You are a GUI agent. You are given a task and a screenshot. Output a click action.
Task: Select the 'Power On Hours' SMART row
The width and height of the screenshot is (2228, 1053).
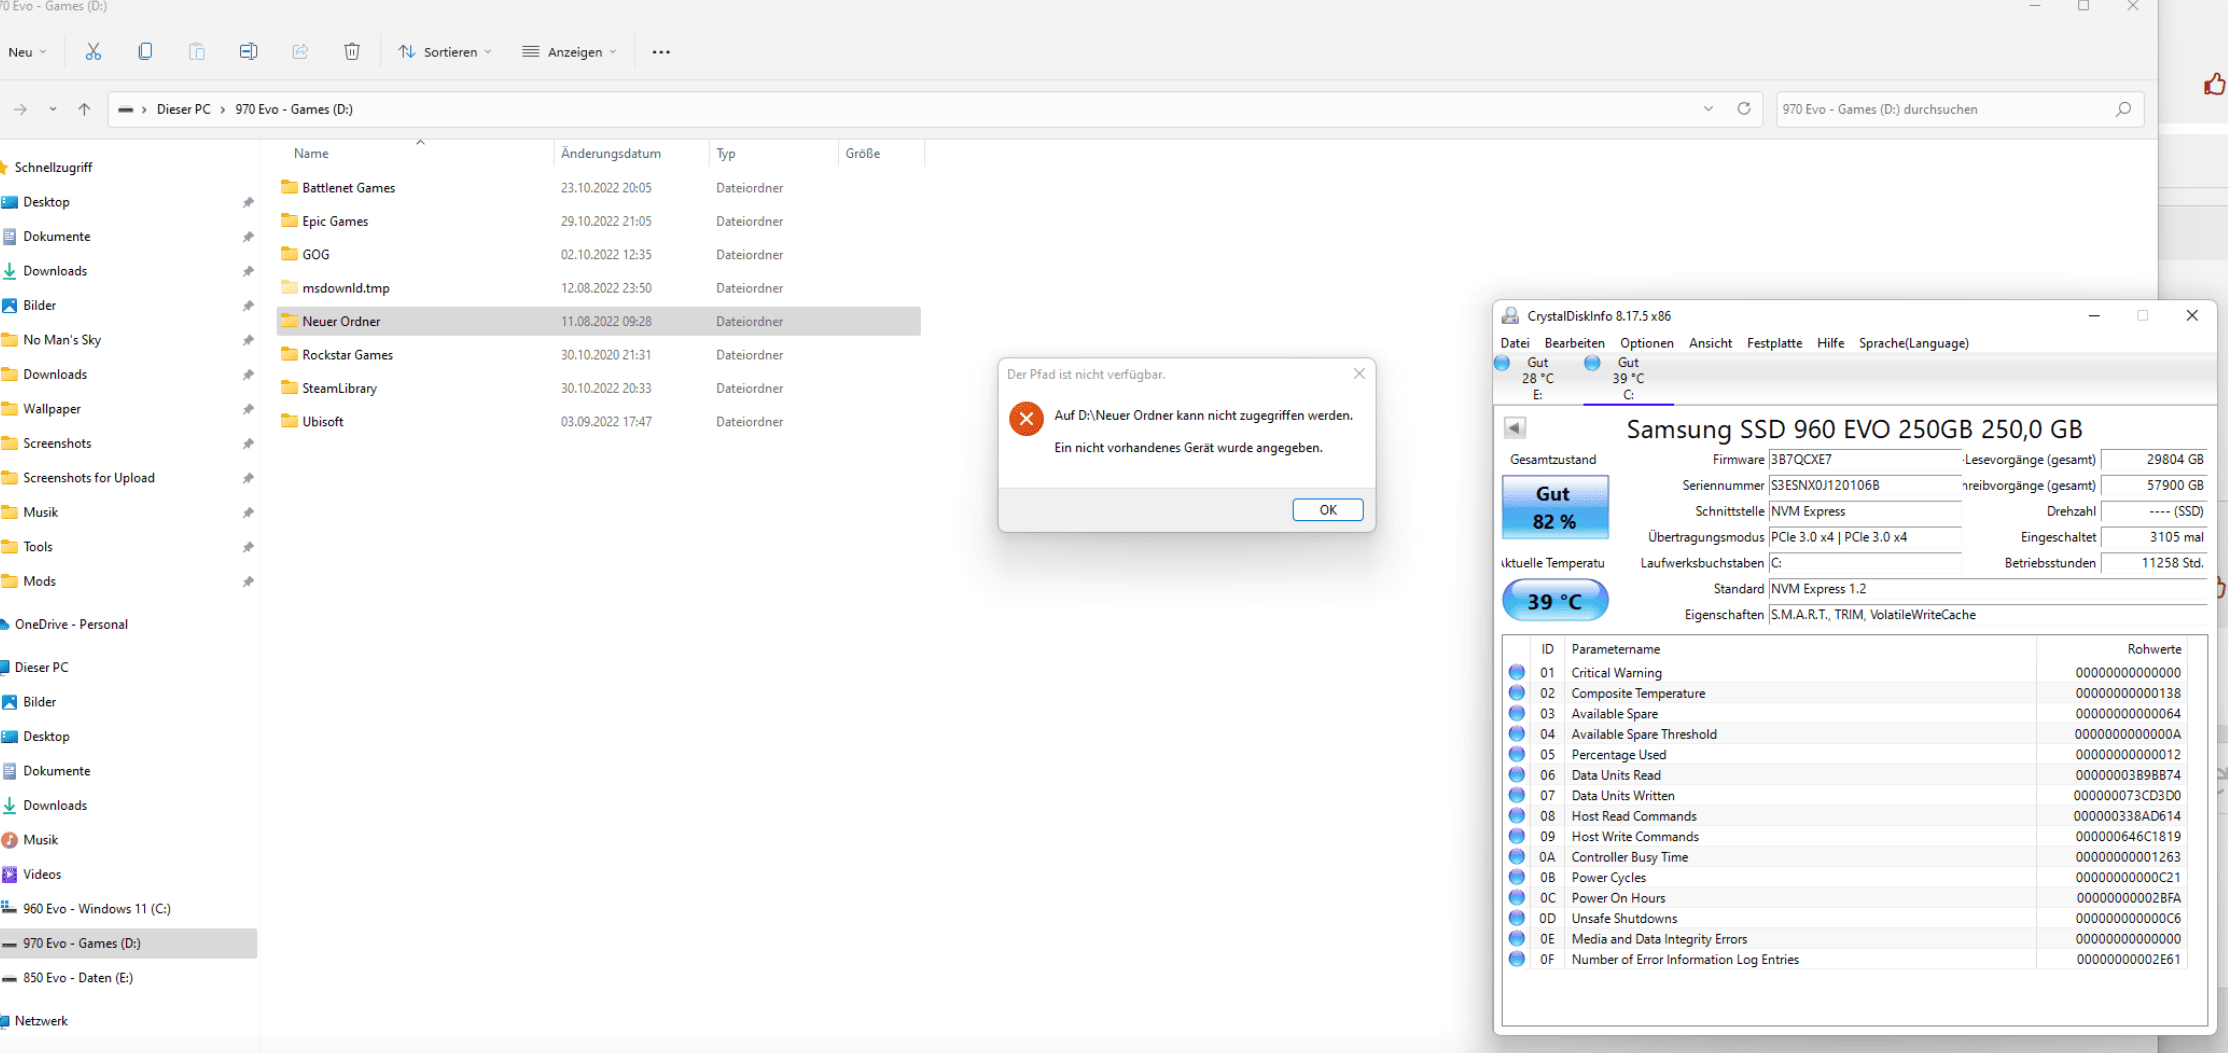pyautogui.click(x=1845, y=898)
